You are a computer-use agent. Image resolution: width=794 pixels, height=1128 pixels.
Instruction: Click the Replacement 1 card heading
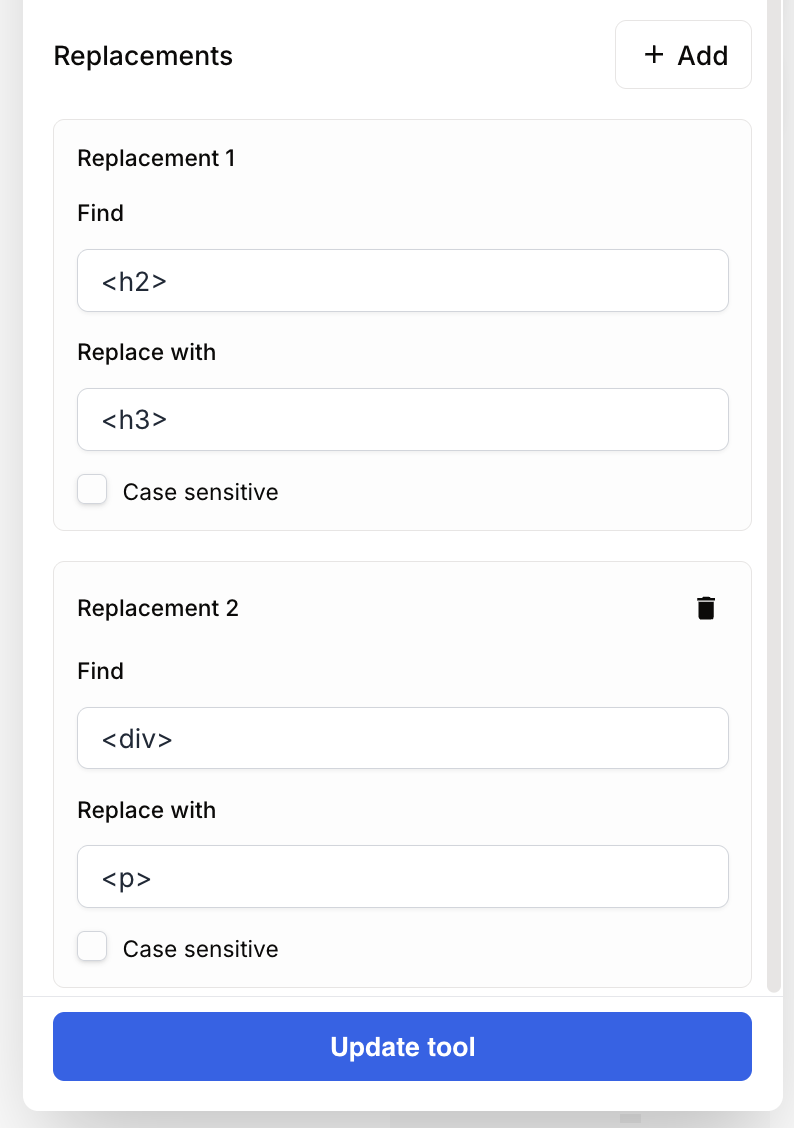point(156,158)
